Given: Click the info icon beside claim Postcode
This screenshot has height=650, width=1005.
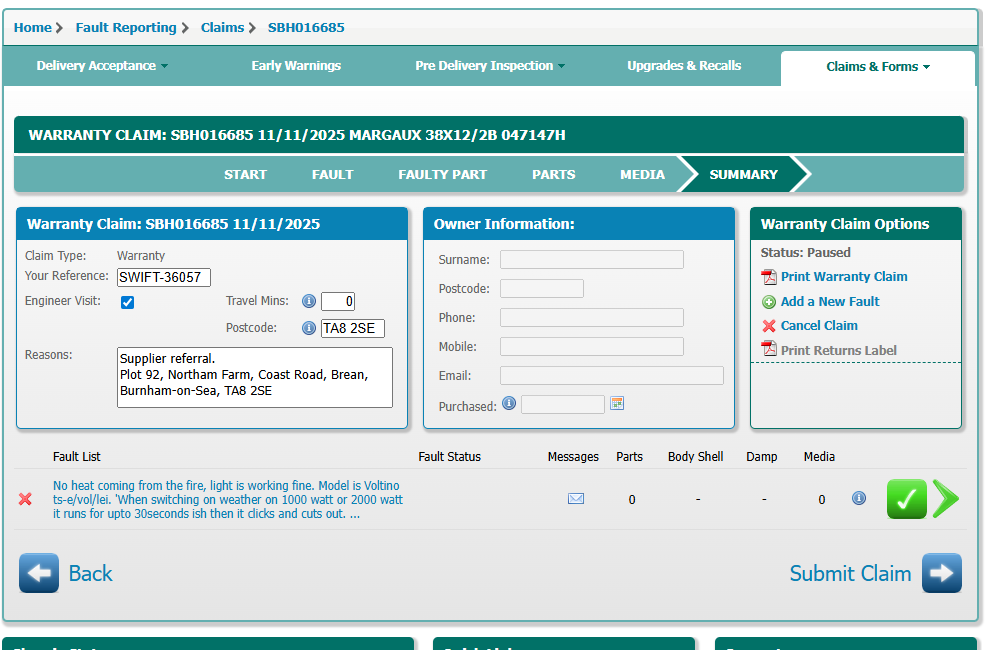Looking at the screenshot, I should click(309, 328).
